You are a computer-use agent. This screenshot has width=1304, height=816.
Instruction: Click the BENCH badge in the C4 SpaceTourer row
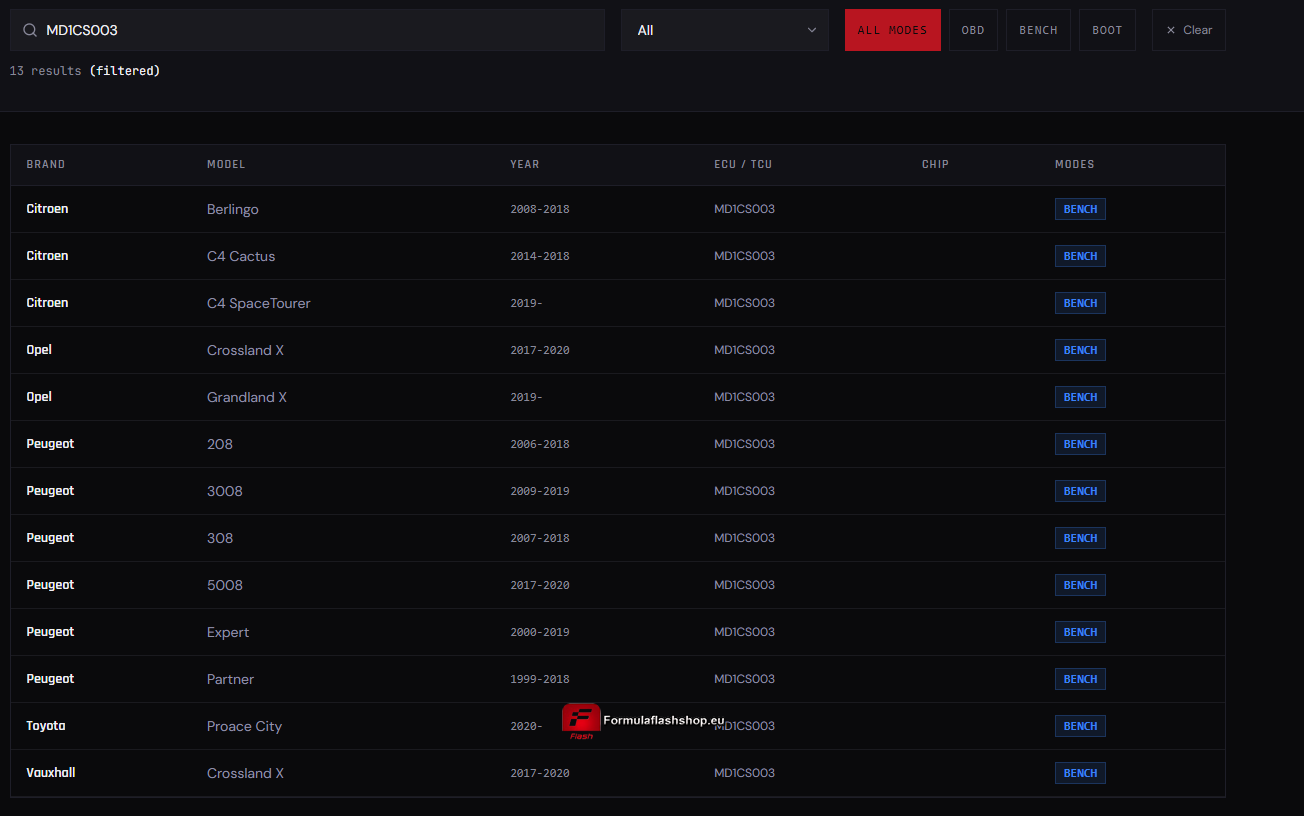1080,303
